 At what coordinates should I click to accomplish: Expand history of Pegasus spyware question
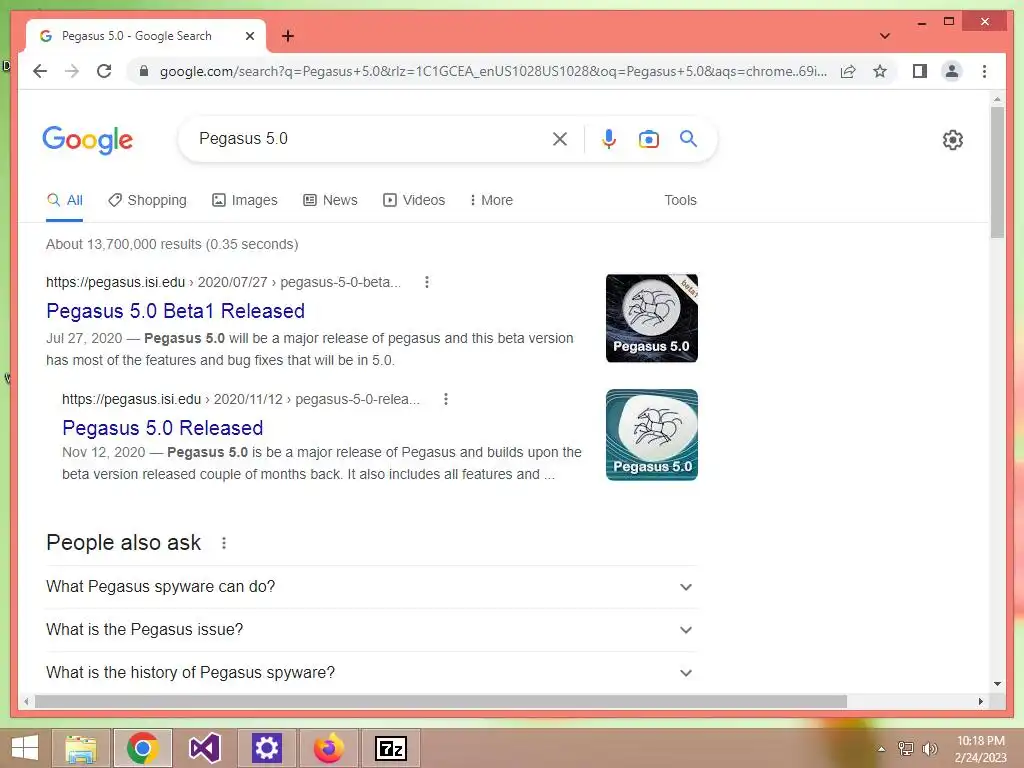372,673
